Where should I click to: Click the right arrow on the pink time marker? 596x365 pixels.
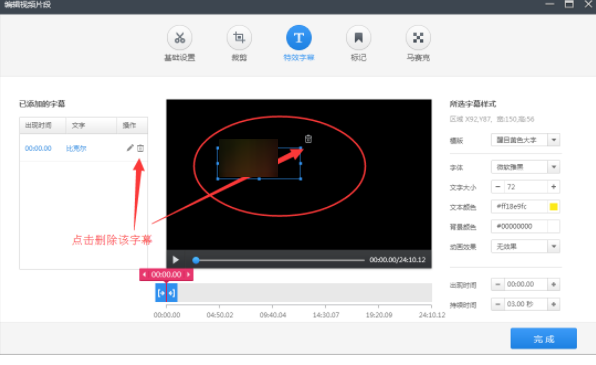(188, 275)
